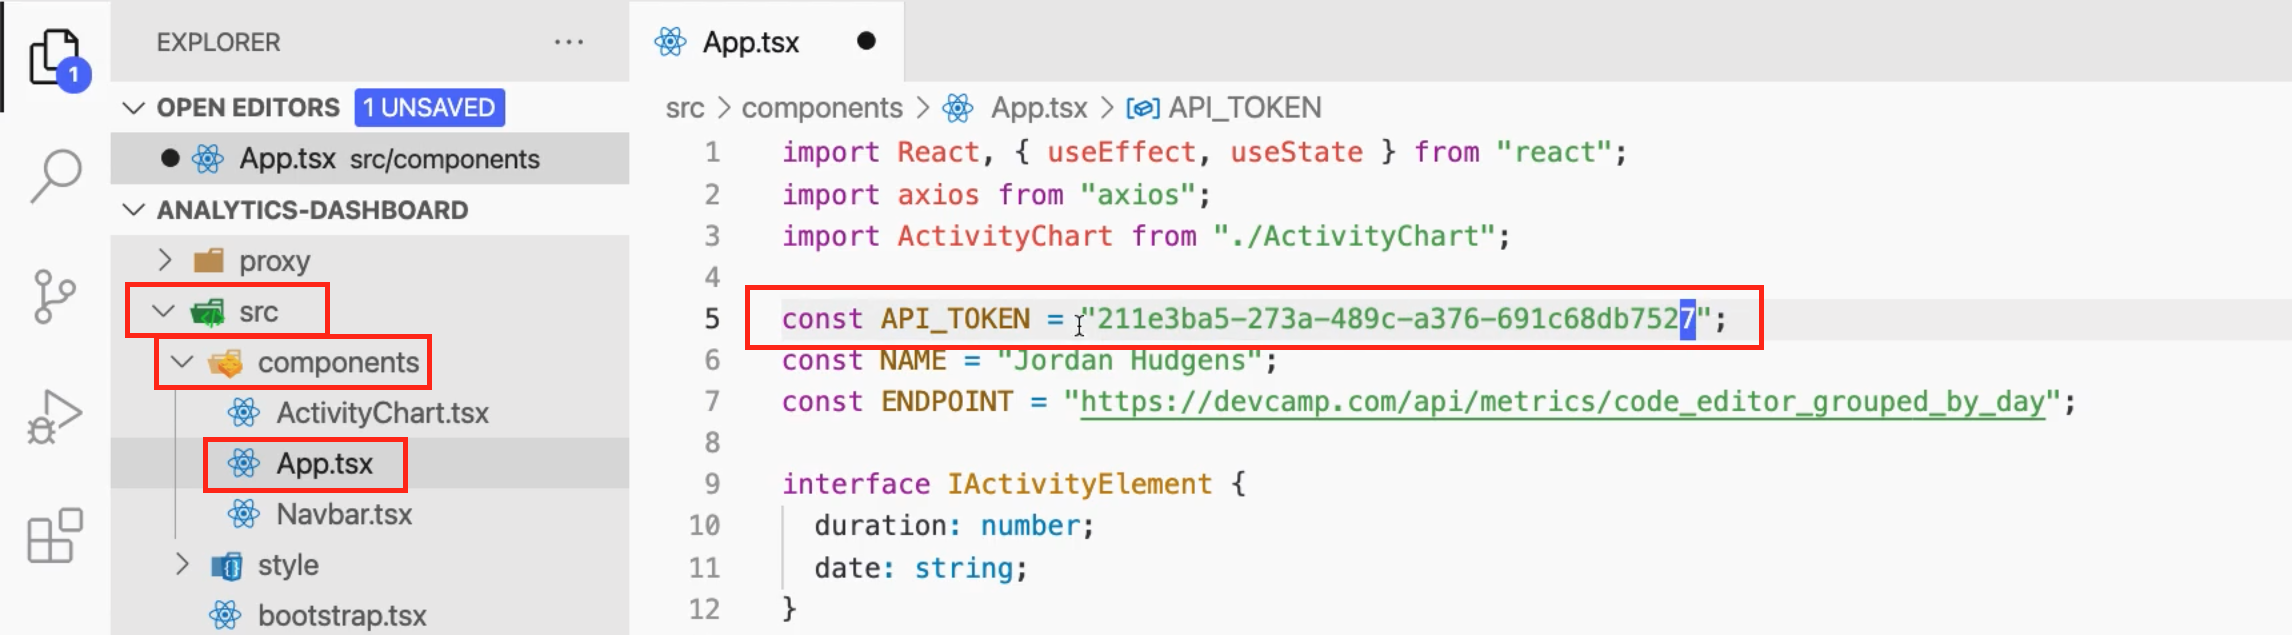The width and height of the screenshot is (2292, 635).
Task: Select ActivityChart.tsx in the file tree
Action: 383,412
